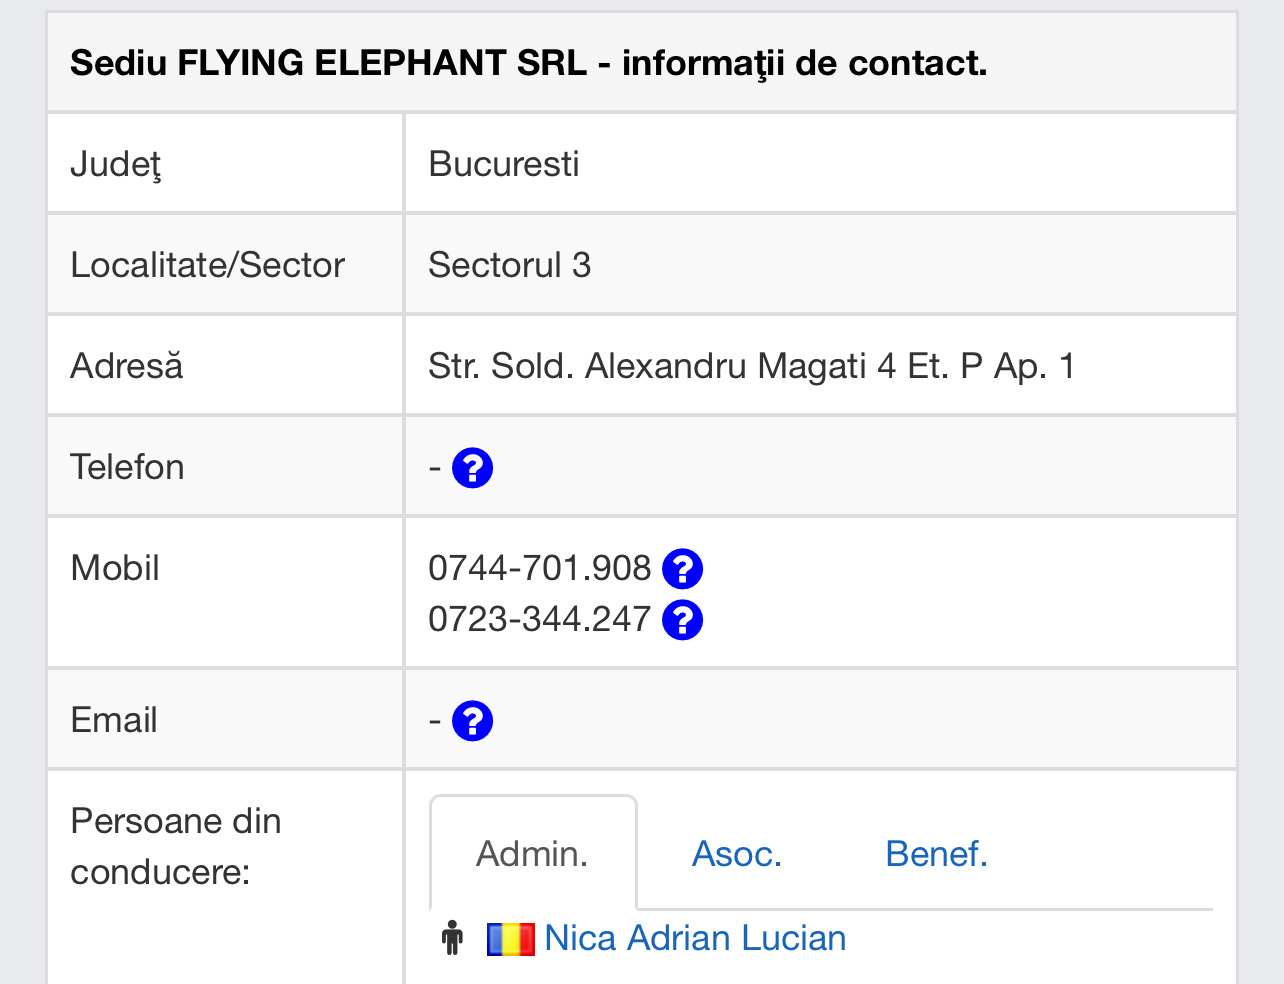Open the Benef. tab

(x=936, y=854)
